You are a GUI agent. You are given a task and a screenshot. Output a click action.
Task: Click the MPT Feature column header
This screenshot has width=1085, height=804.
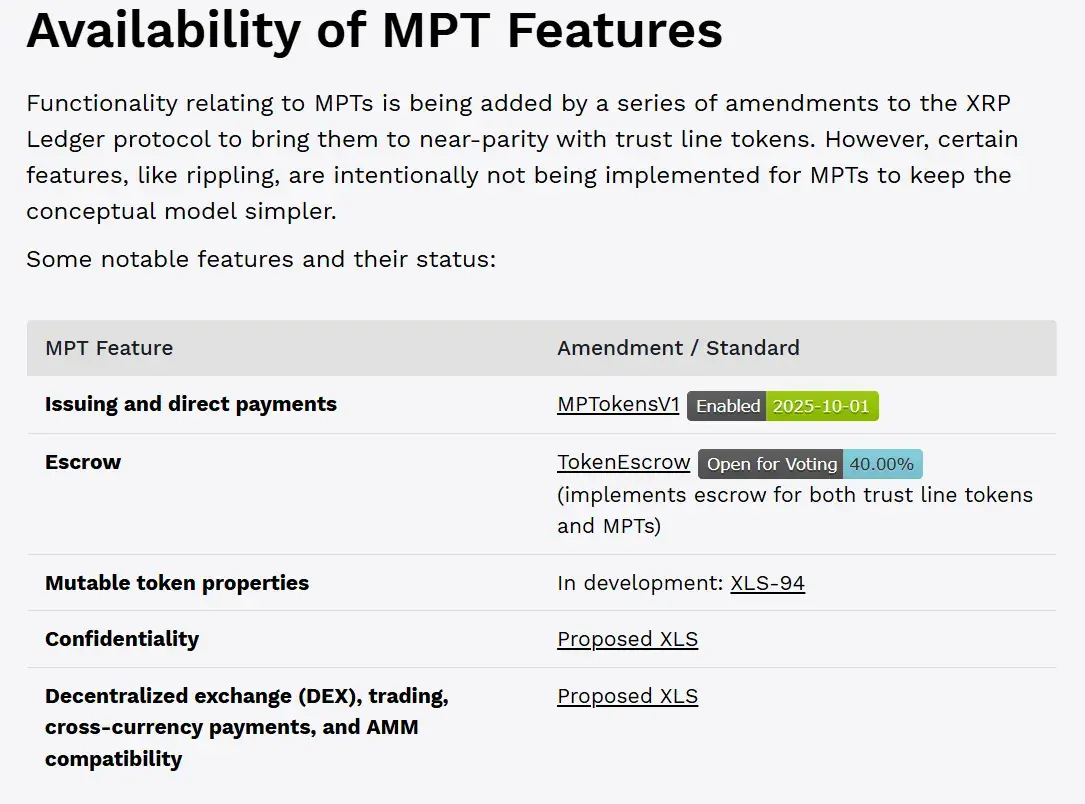(109, 348)
